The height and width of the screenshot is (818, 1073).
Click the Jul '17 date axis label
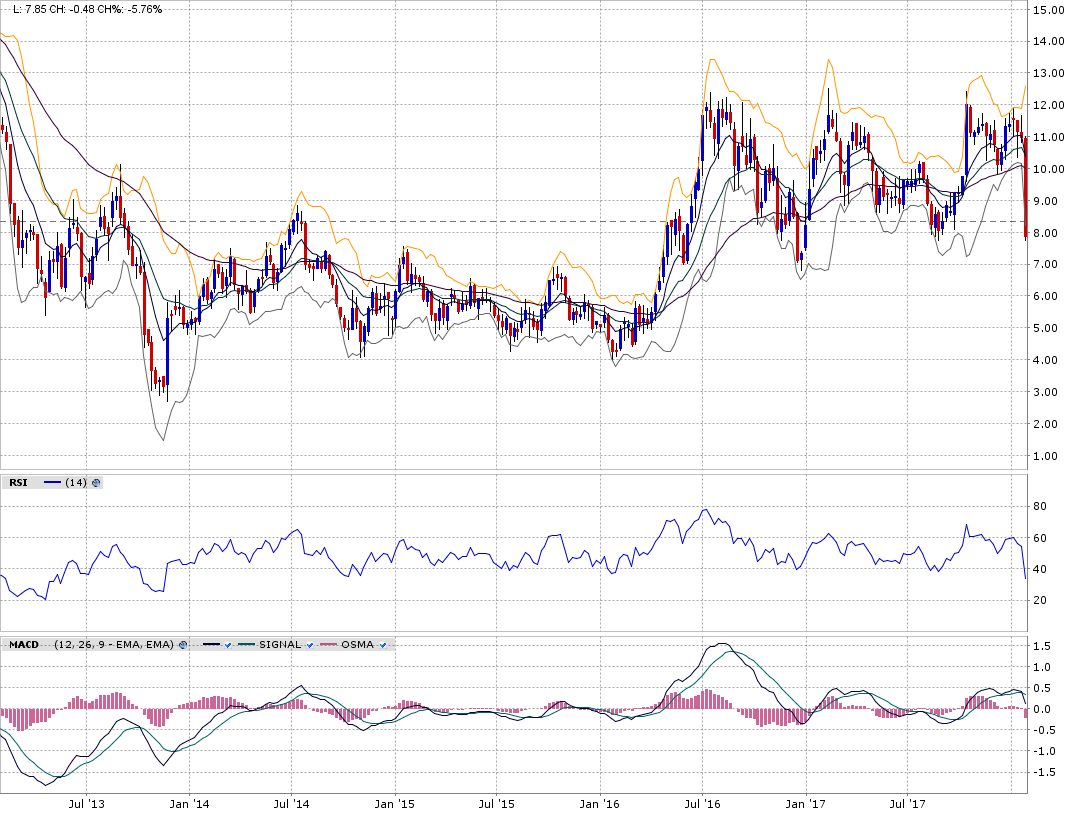pos(907,803)
